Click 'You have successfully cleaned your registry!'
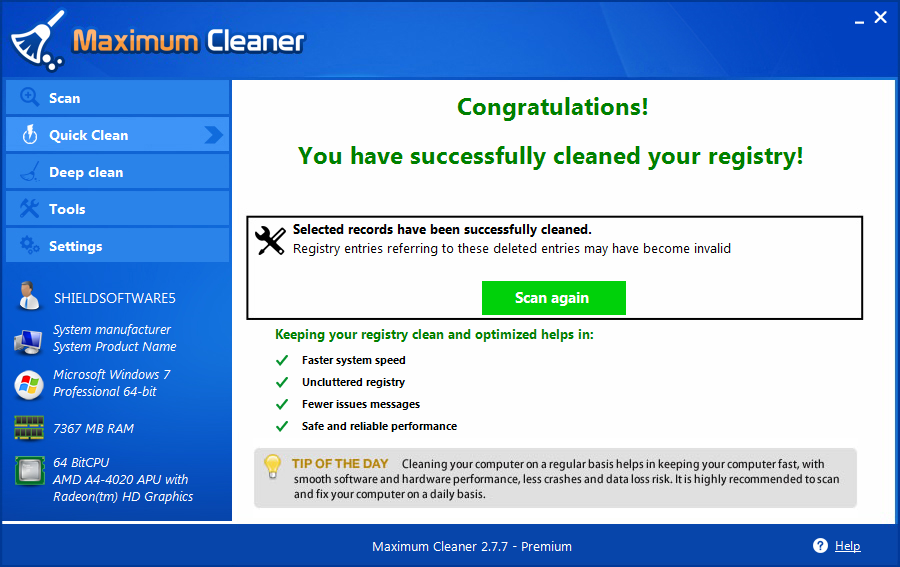The height and width of the screenshot is (567, 900). point(550,156)
